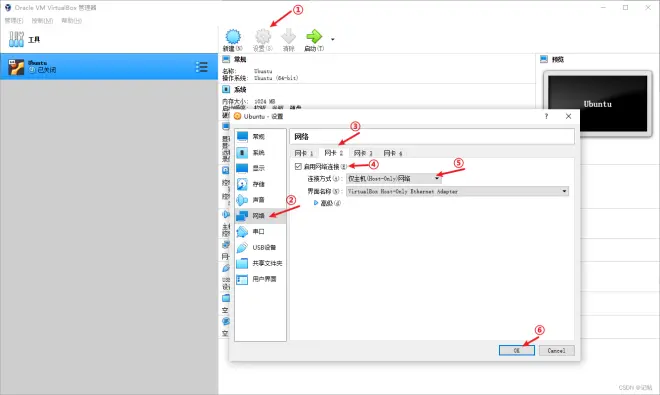Switch to the Adapter 4 (网卡 4) tab

393,153
